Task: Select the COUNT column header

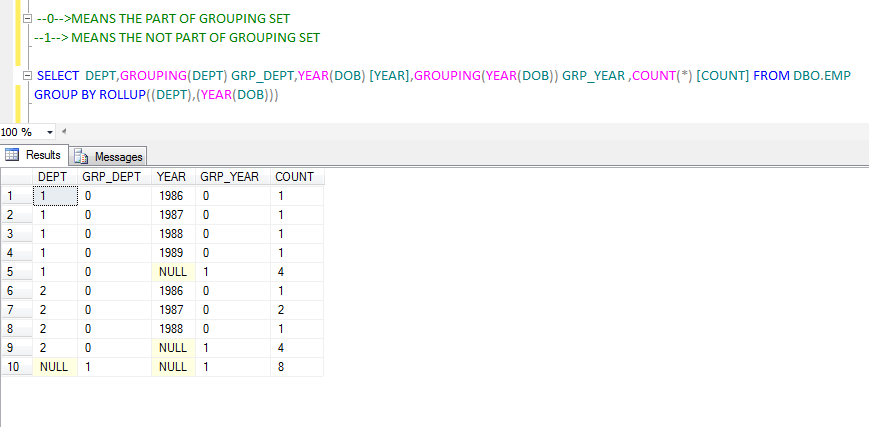Action: (x=296, y=177)
